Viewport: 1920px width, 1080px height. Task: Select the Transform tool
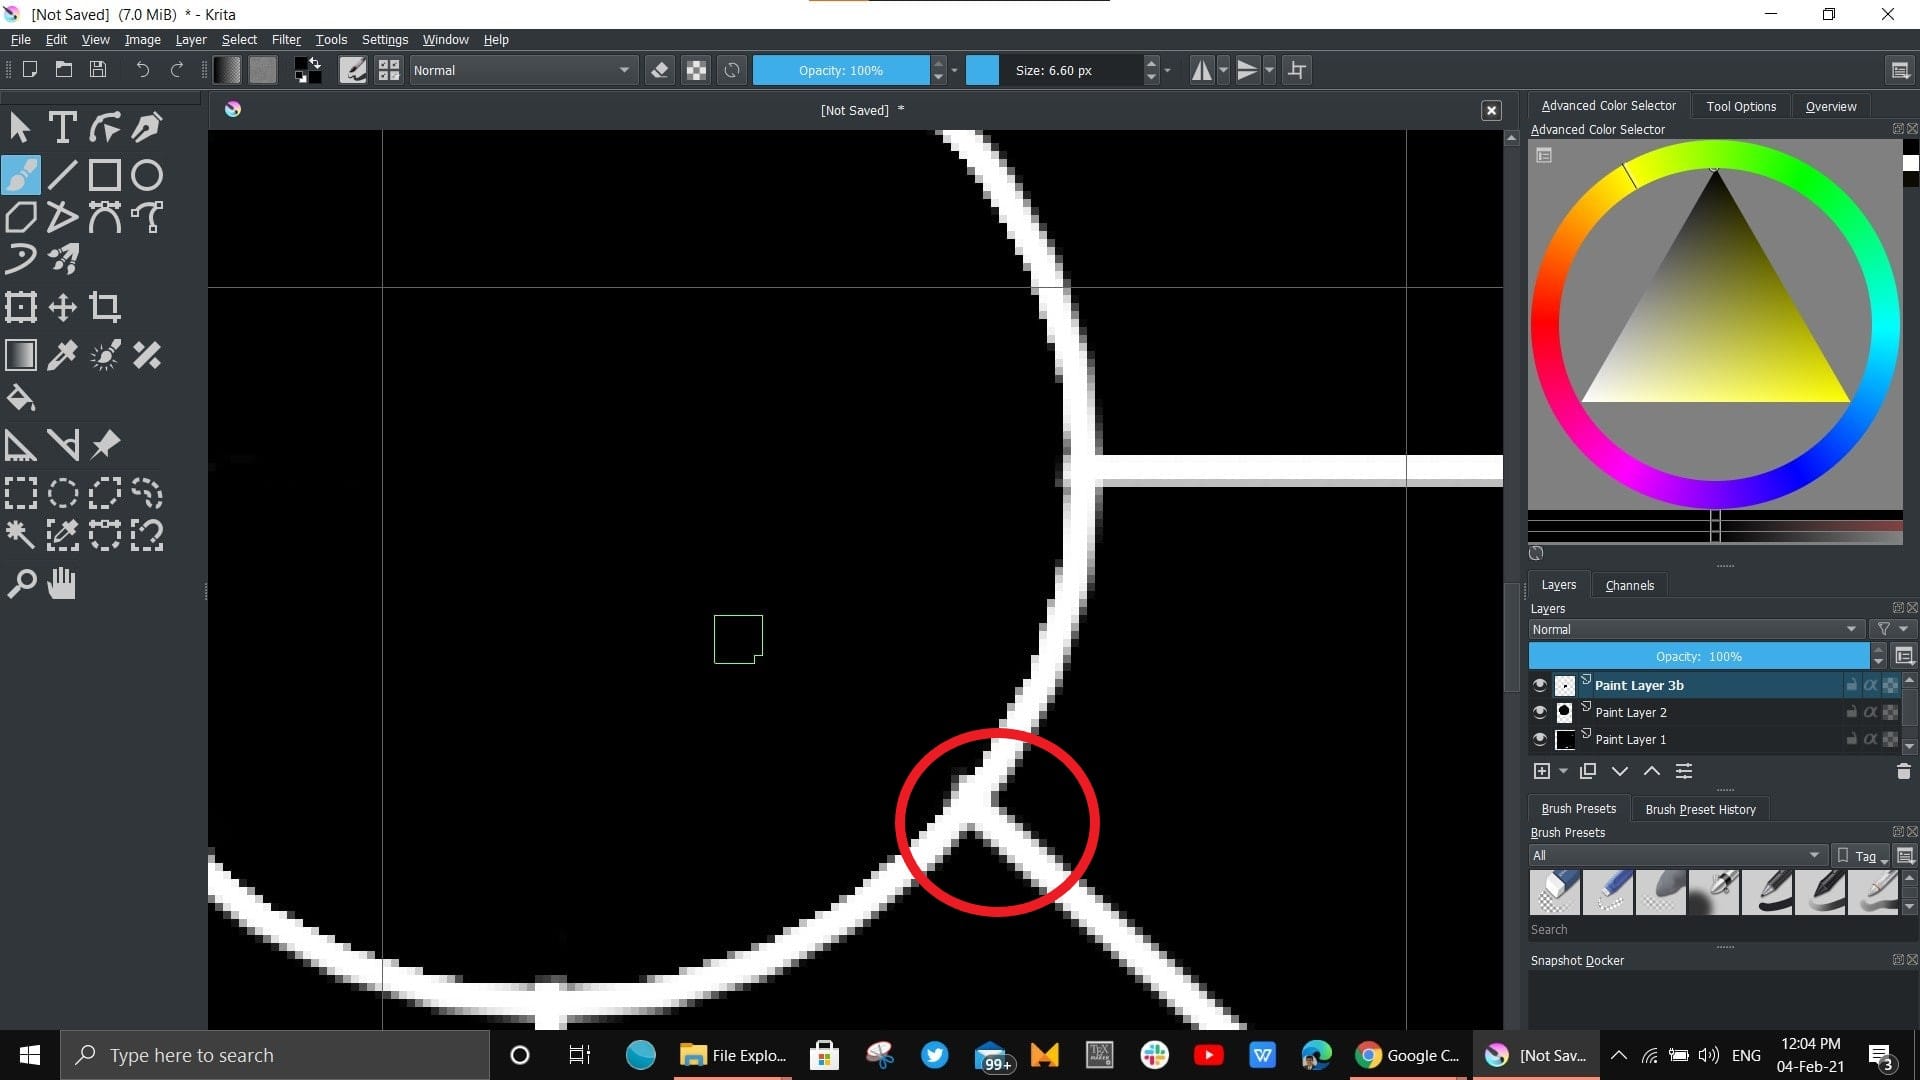tap(21, 307)
